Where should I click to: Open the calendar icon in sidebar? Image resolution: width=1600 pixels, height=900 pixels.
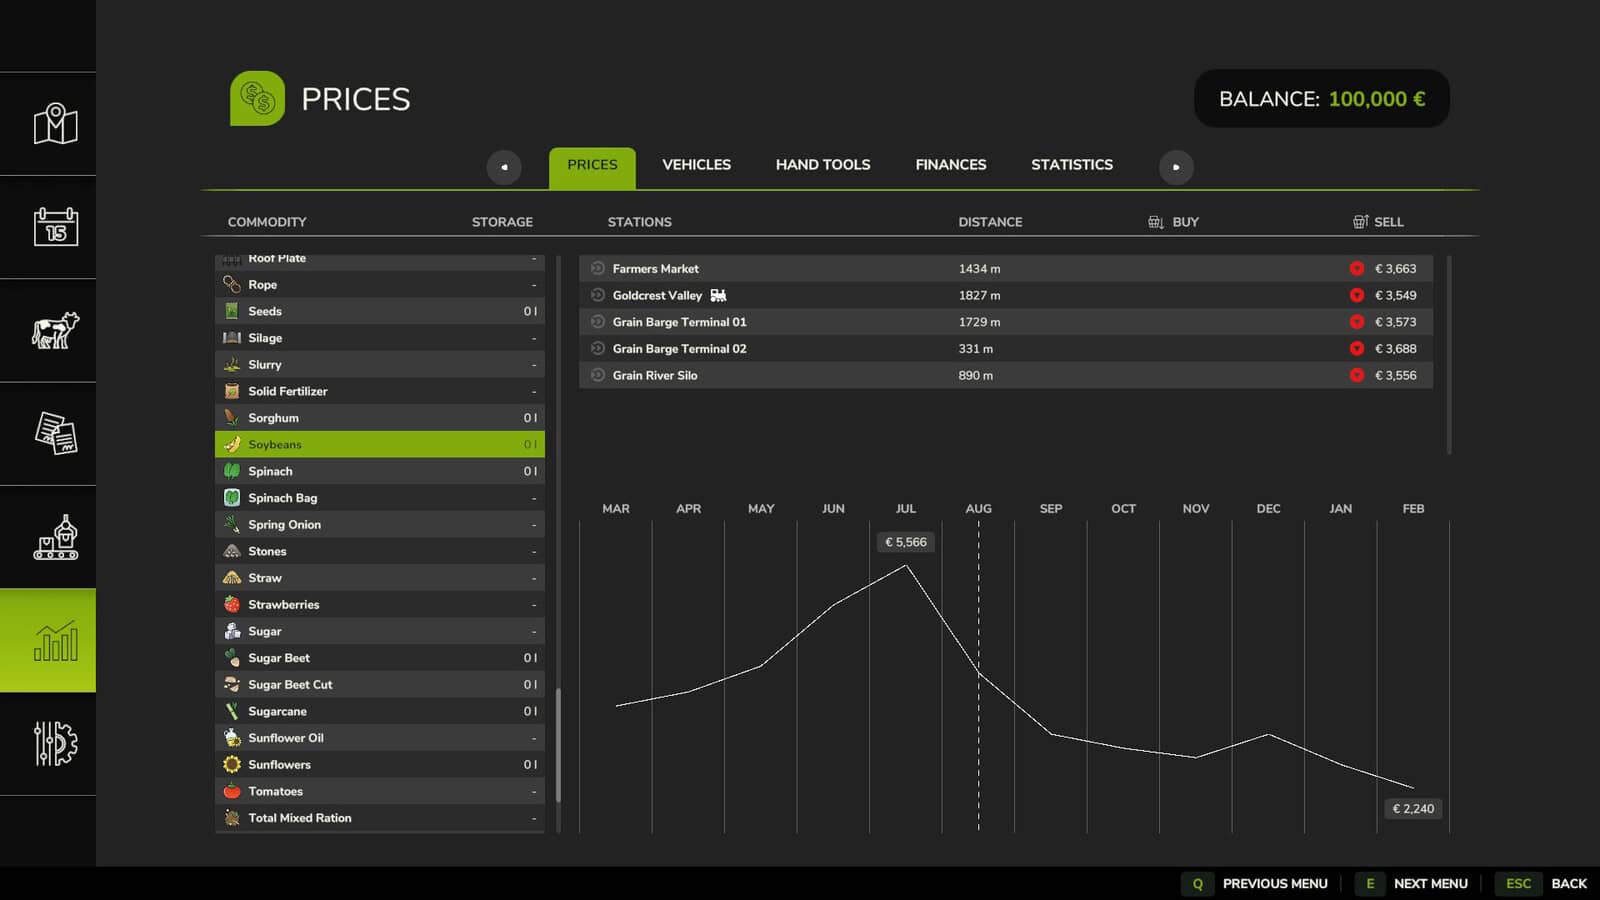(x=55, y=227)
